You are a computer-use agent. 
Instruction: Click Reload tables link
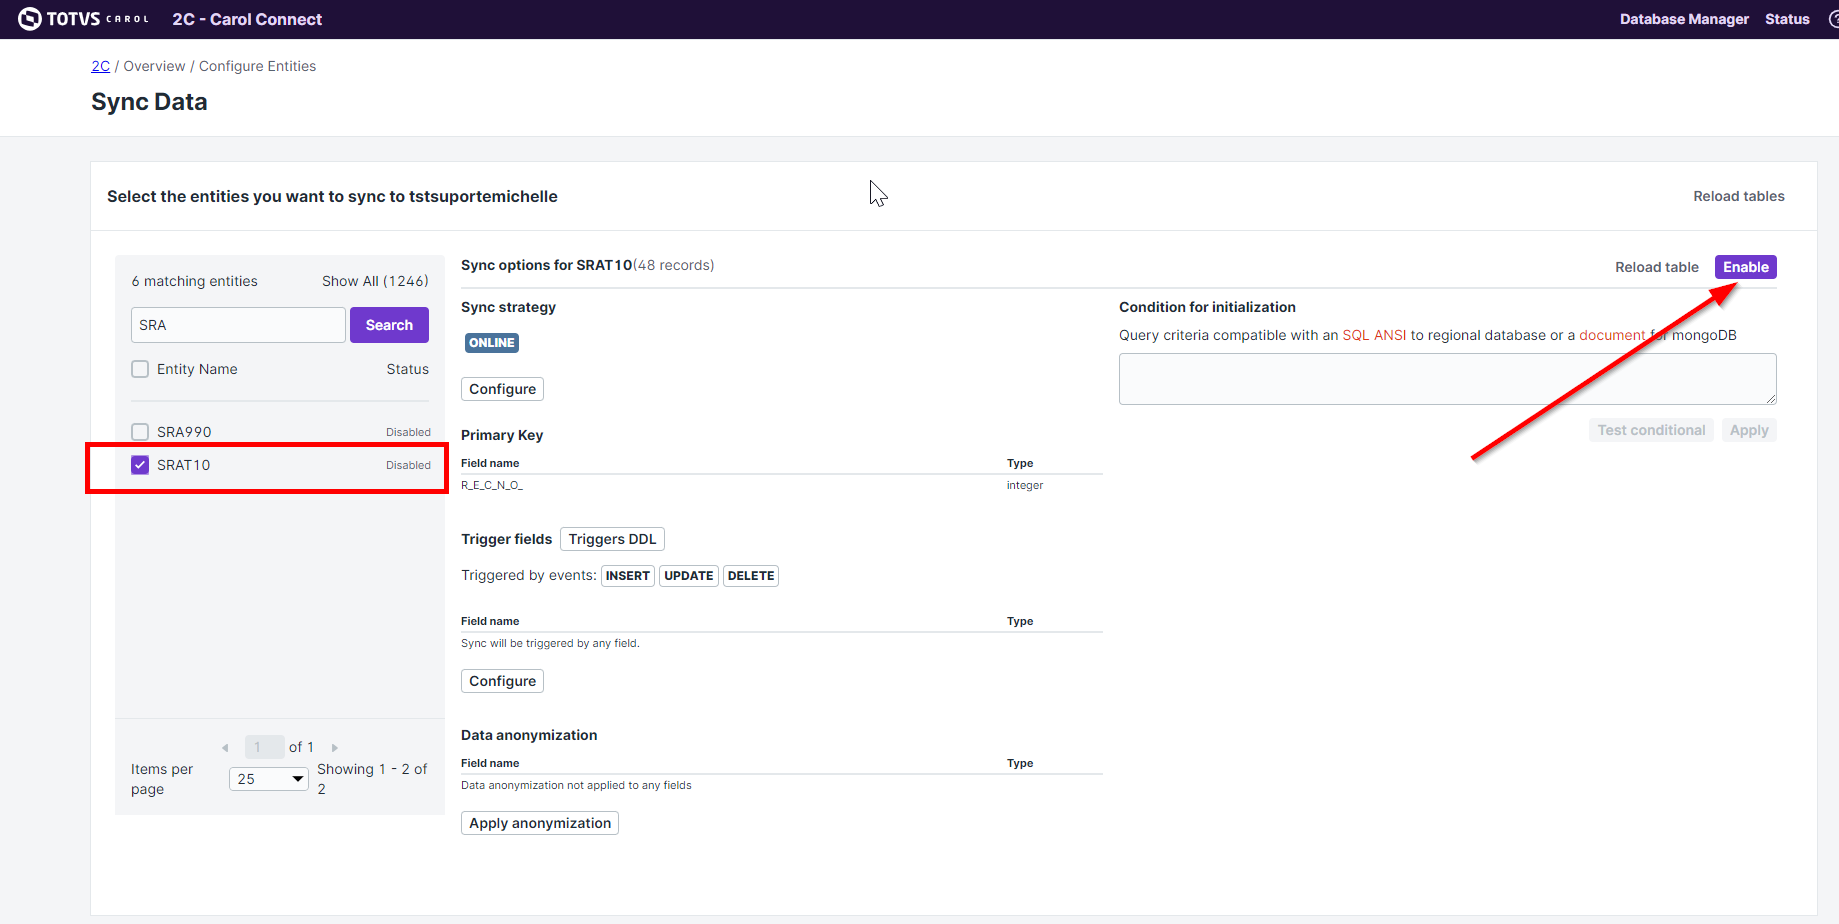point(1738,196)
